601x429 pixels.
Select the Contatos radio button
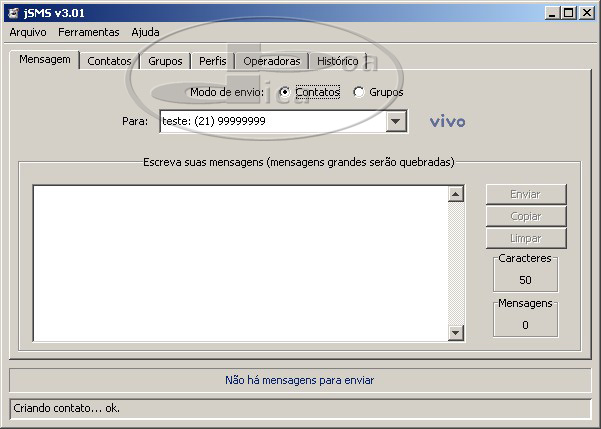(286, 92)
